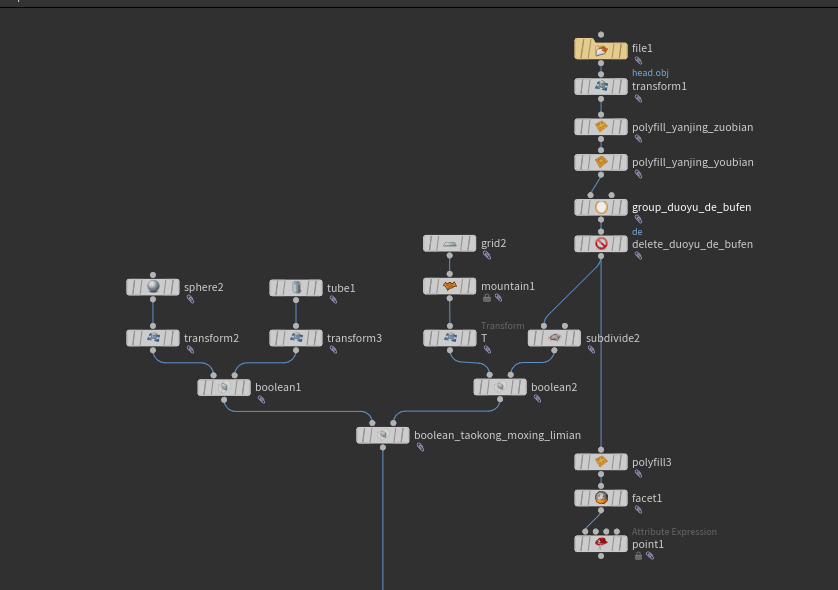Viewport: 838px width, 590px height.
Task: Select the point1 node icon
Action: coord(601,544)
